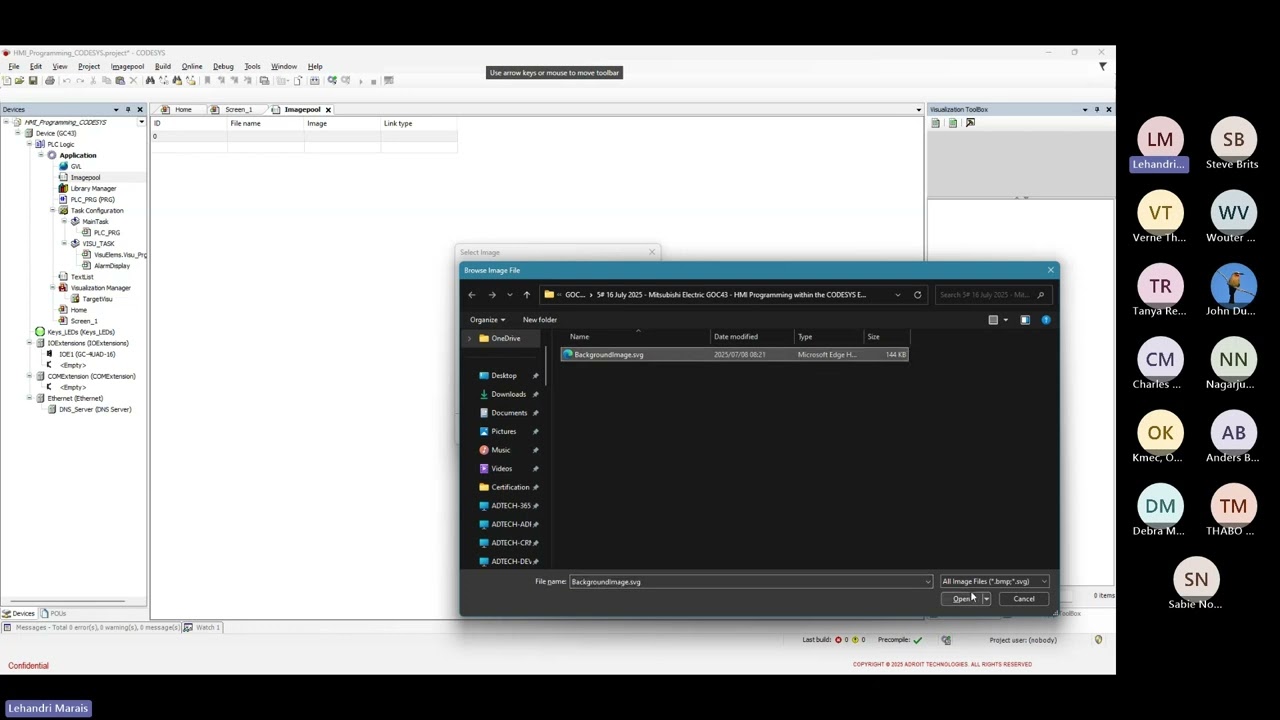Select AlarmDisplay in device tree
1280x720 pixels.
click(112, 266)
